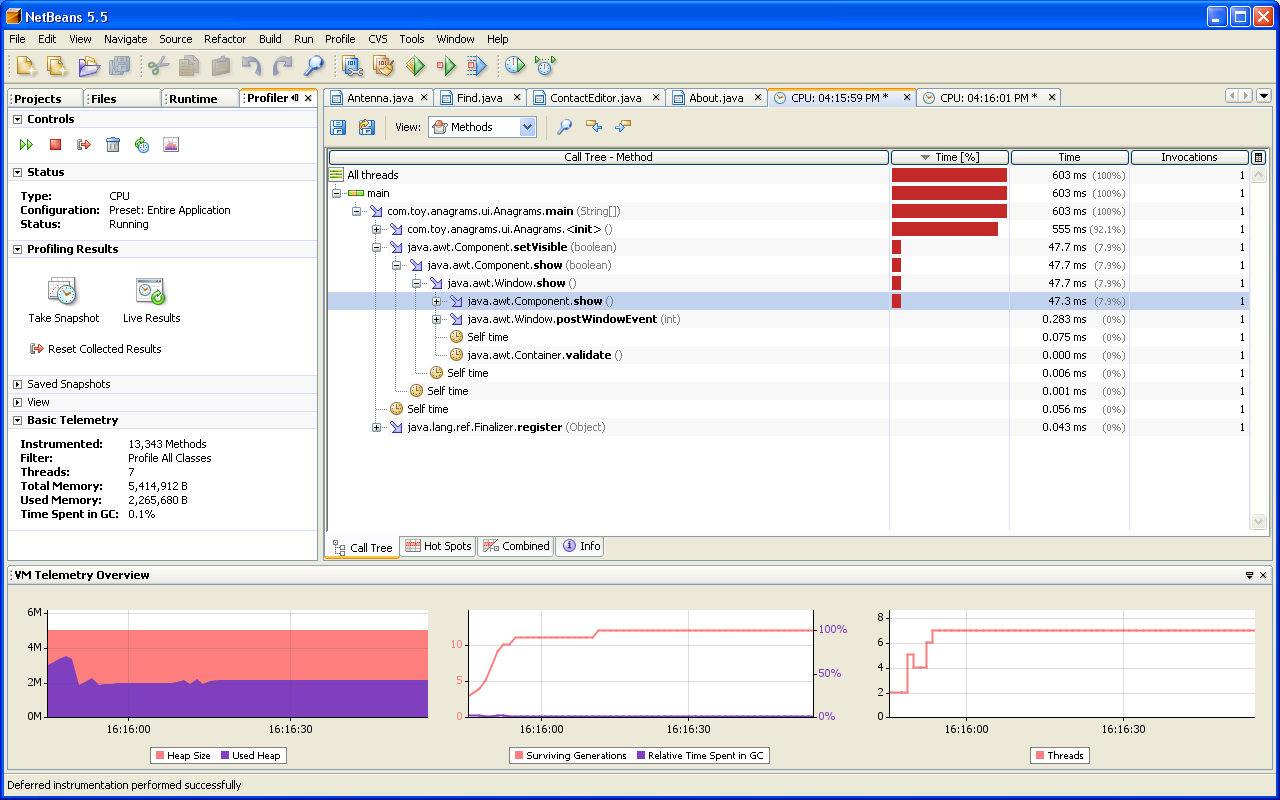
Task: Collapse the Controls section toggle
Action: coord(18,119)
